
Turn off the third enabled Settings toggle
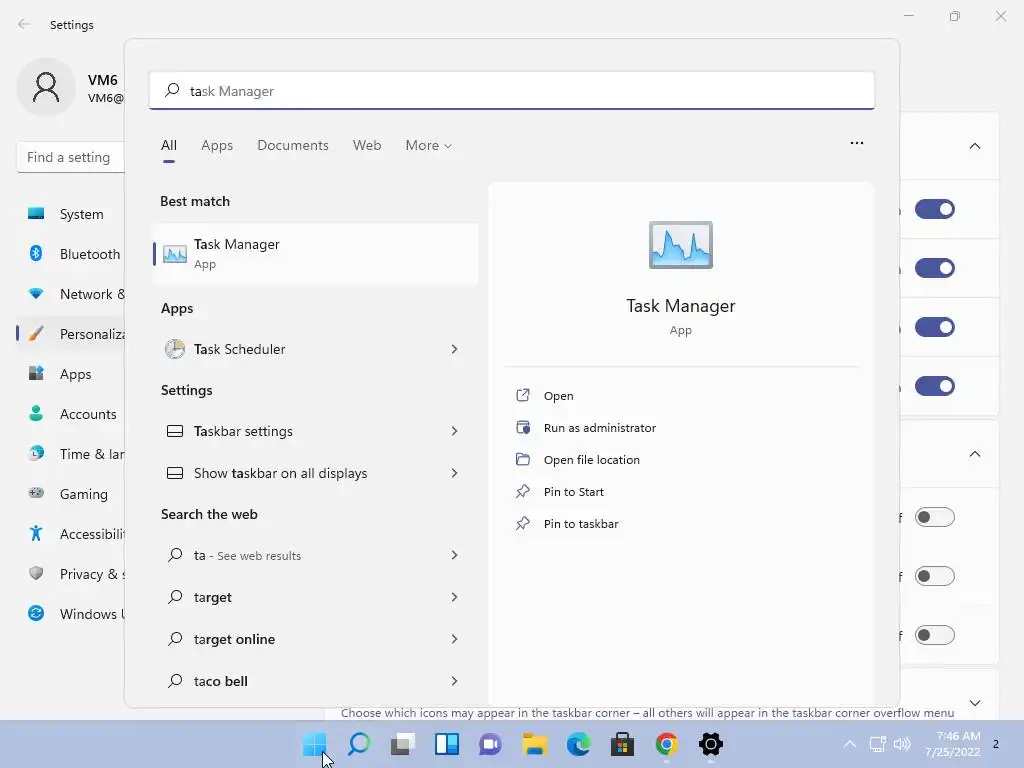click(935, 327)
